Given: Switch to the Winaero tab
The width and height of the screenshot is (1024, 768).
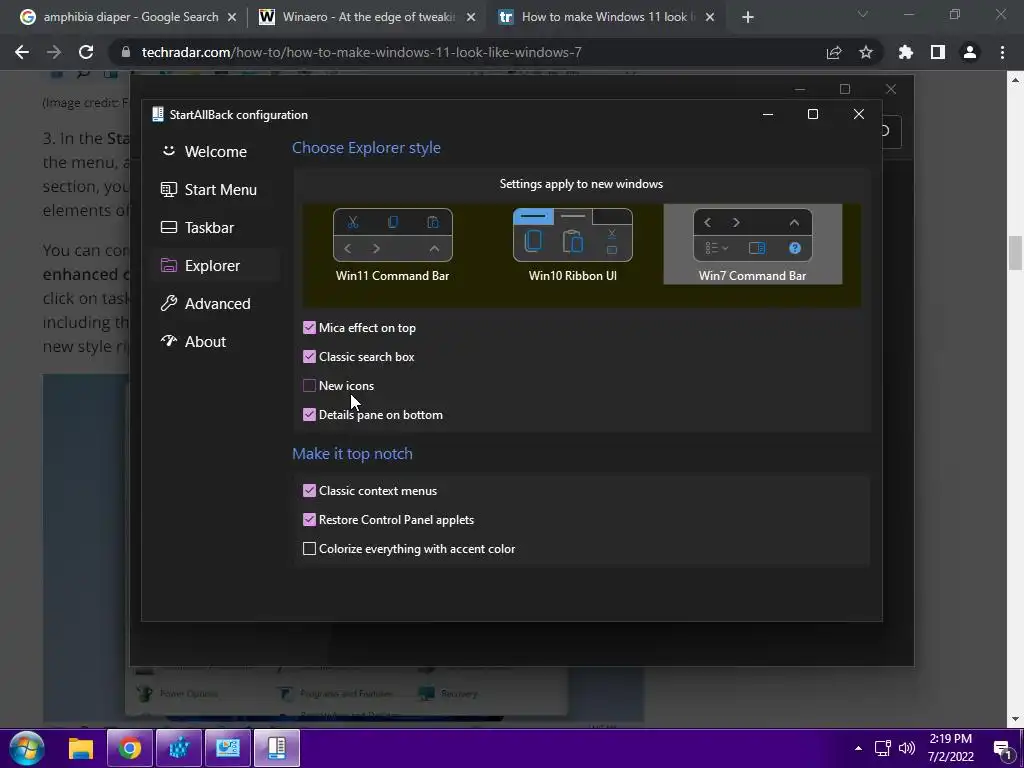Looking at the screenshot, I should (x=367, y=17).
